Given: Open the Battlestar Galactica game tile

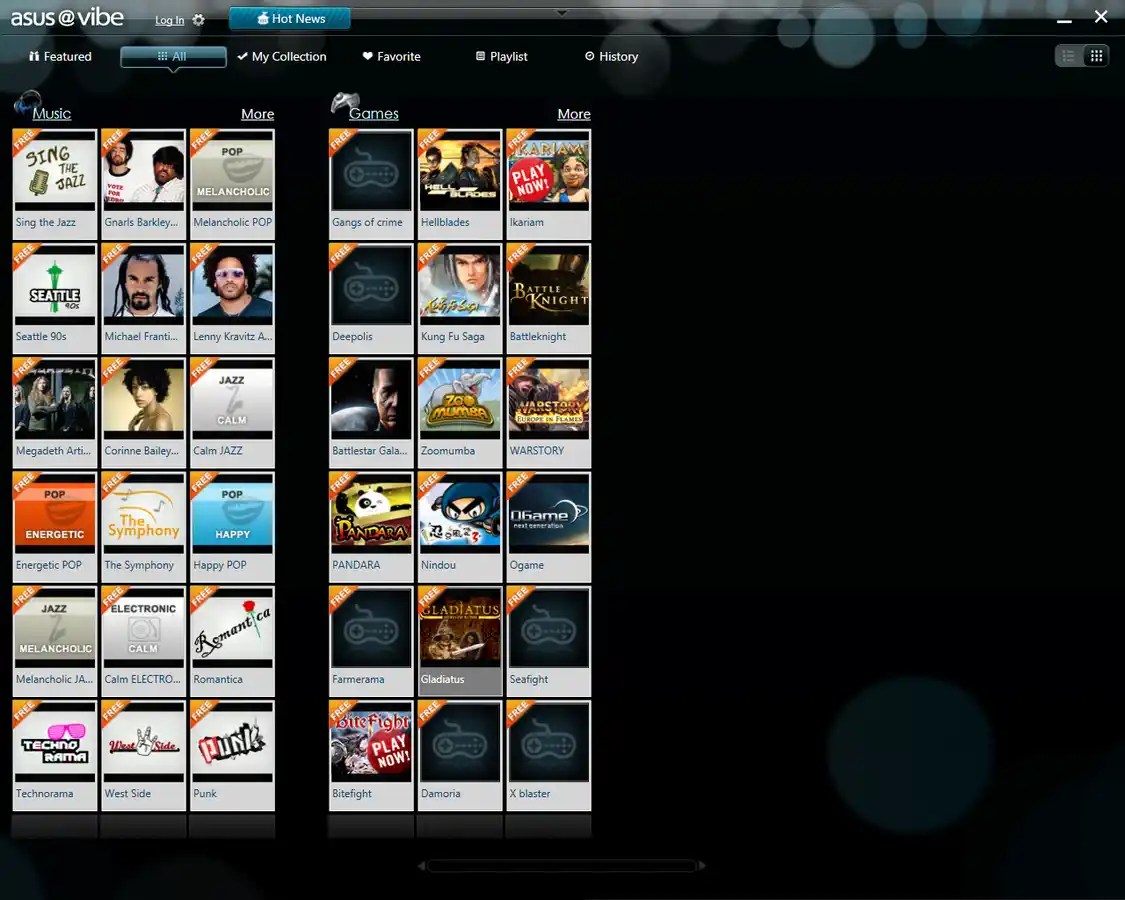Looking at the screenshot, I should pos(371,412).
